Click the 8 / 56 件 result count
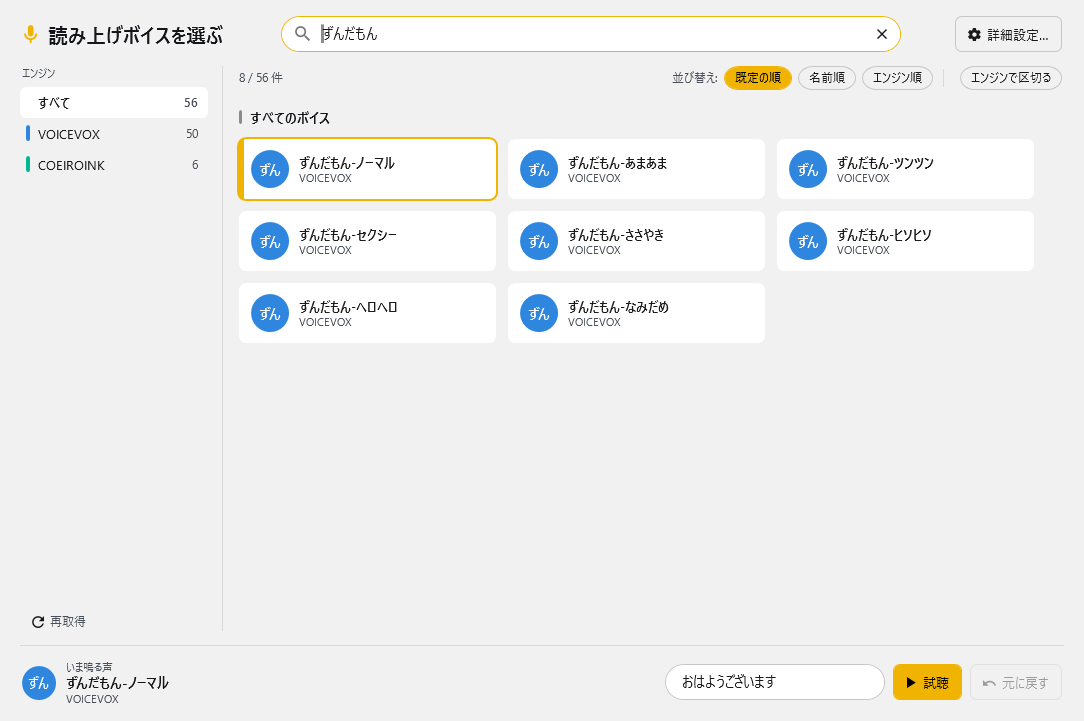This screenshot has width=1084, height=721. pos(261,77)
